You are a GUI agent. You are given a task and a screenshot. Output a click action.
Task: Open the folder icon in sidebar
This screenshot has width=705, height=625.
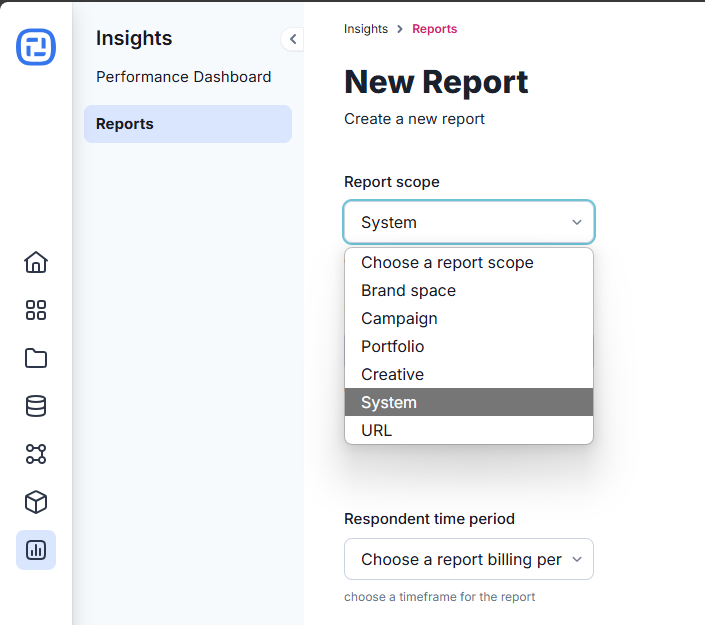pos(36,358)
